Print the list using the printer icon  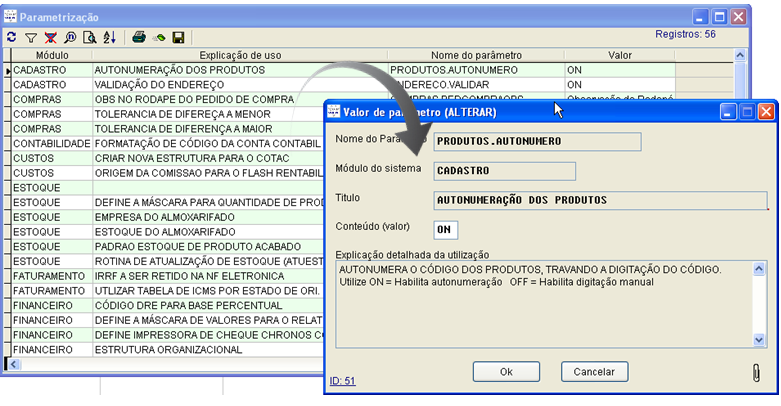coord(139,37)
